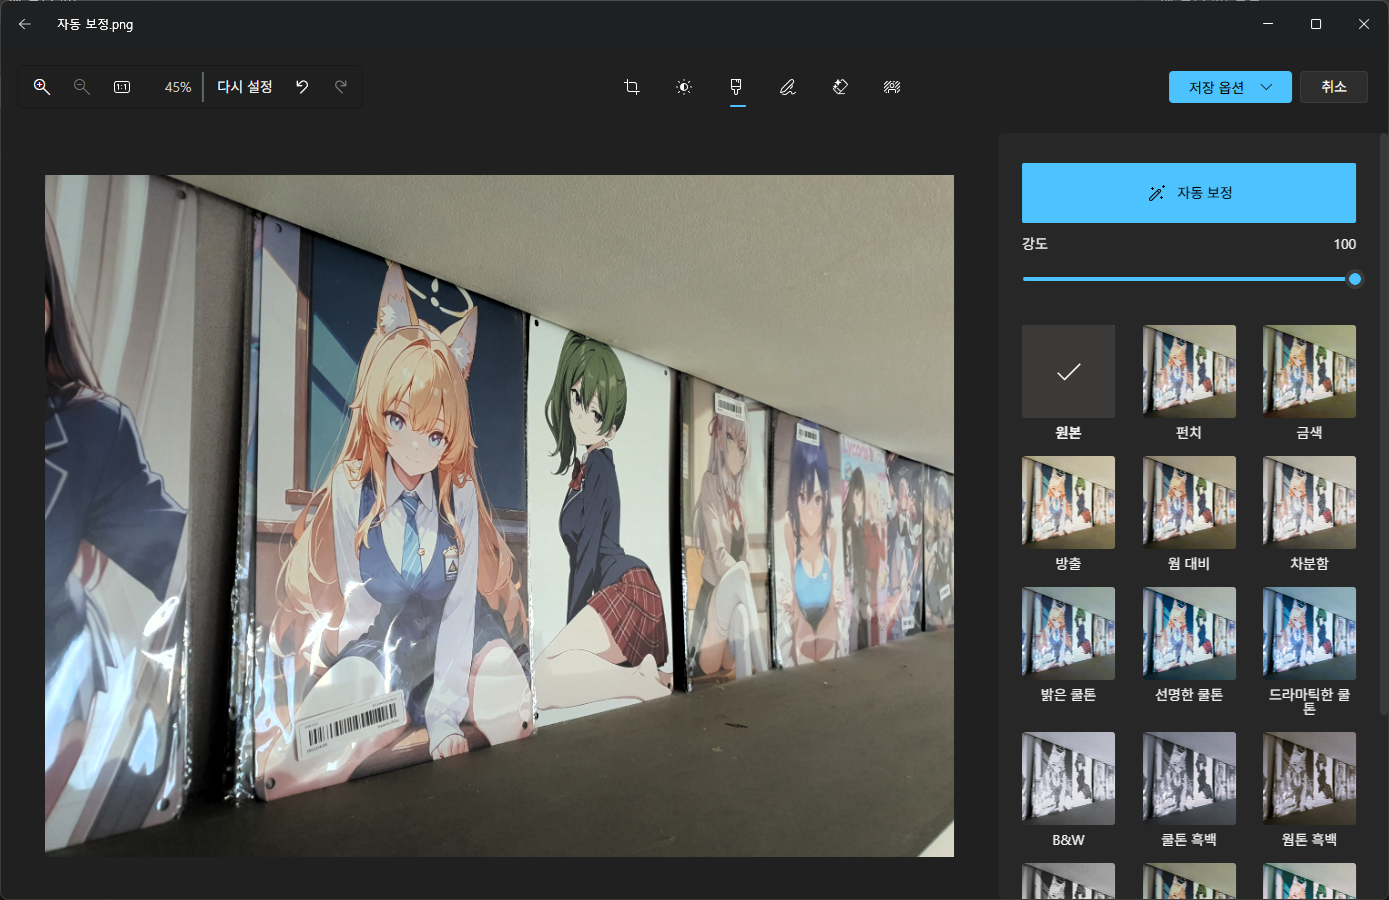Apply the 펀치 filter thumbnail
The image size is (1389, 900).
[x=1189, y=371]
